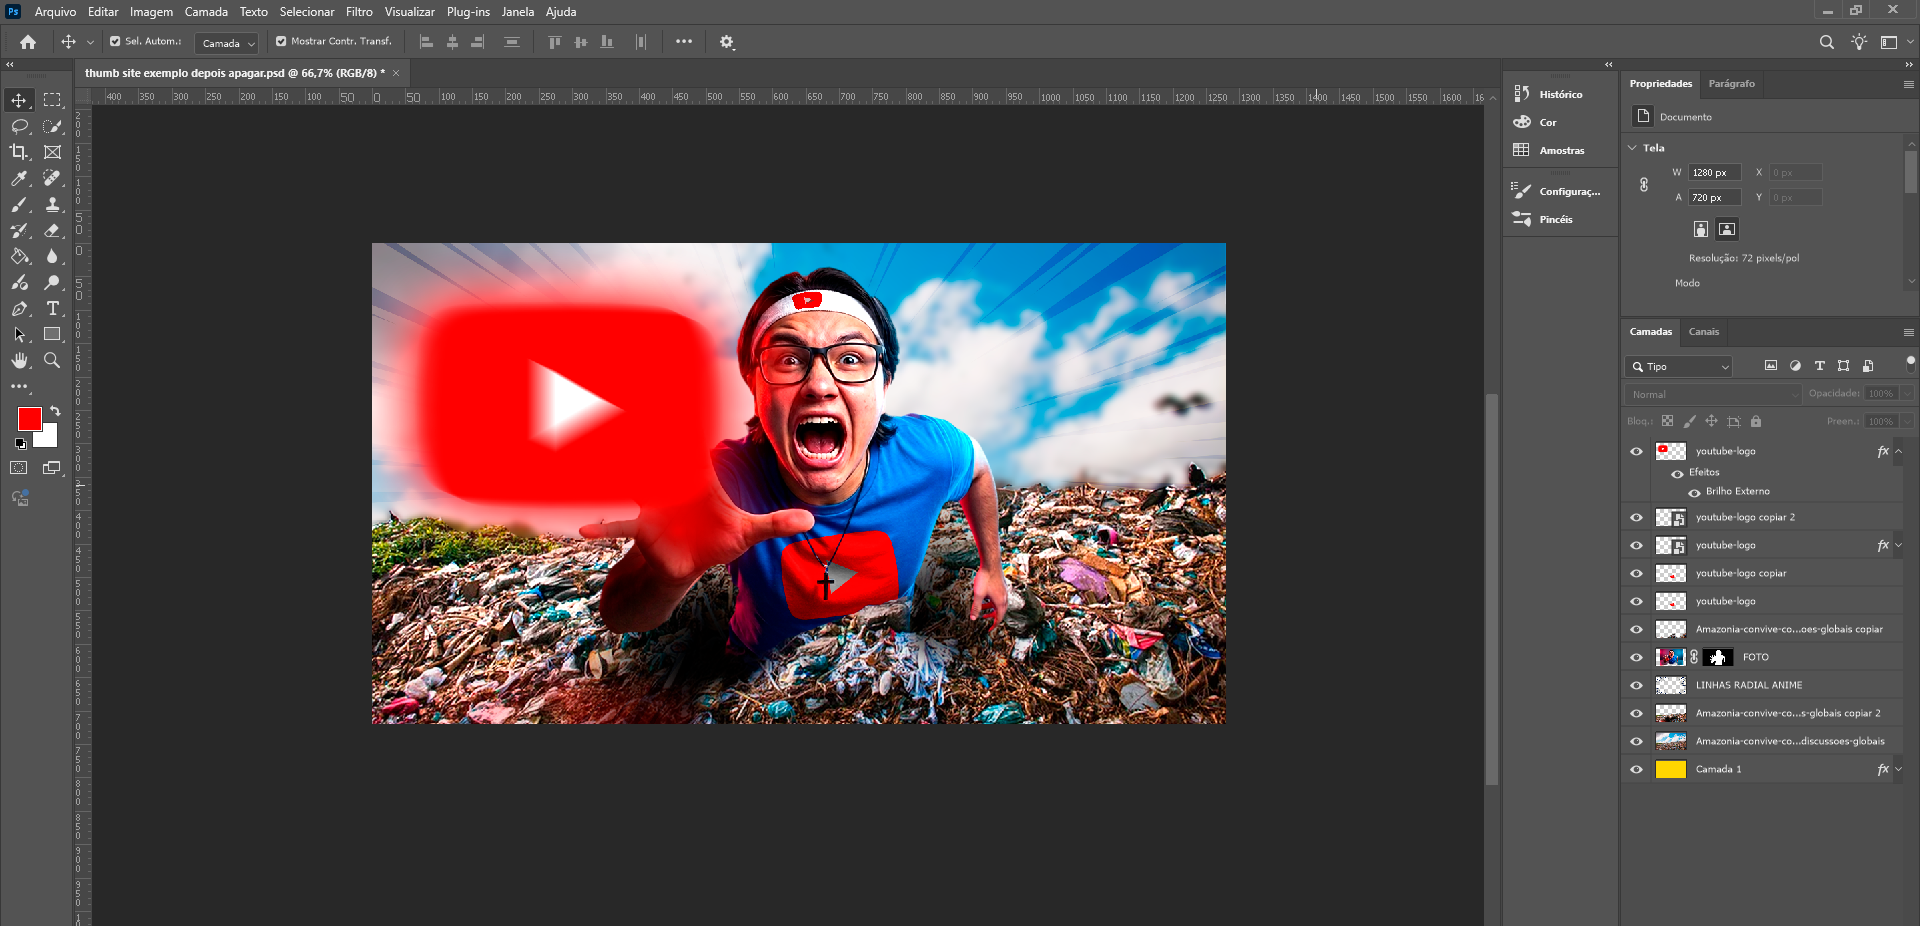Open the Camada auto-select dropdown
1920x926 pixels.
(x=226, y=43)
